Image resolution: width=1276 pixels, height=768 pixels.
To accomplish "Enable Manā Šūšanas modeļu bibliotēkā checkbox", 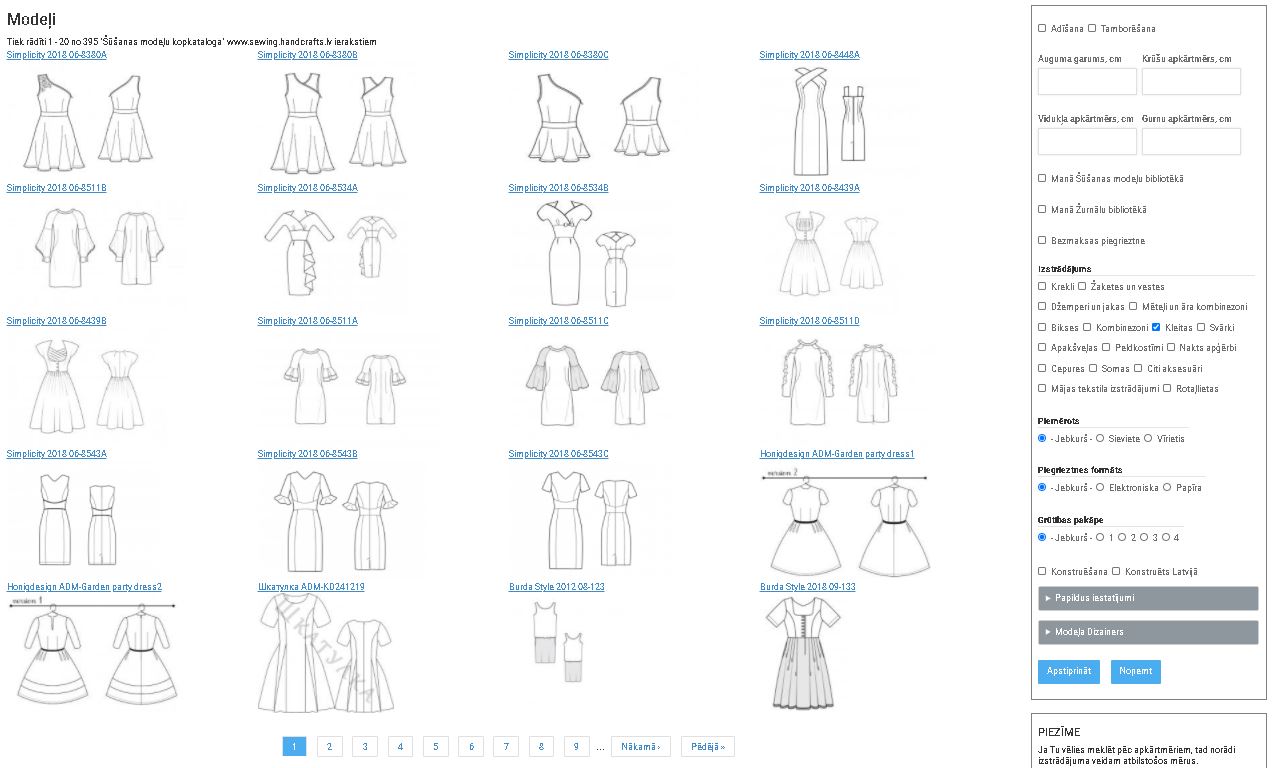I will point(1043,179).
